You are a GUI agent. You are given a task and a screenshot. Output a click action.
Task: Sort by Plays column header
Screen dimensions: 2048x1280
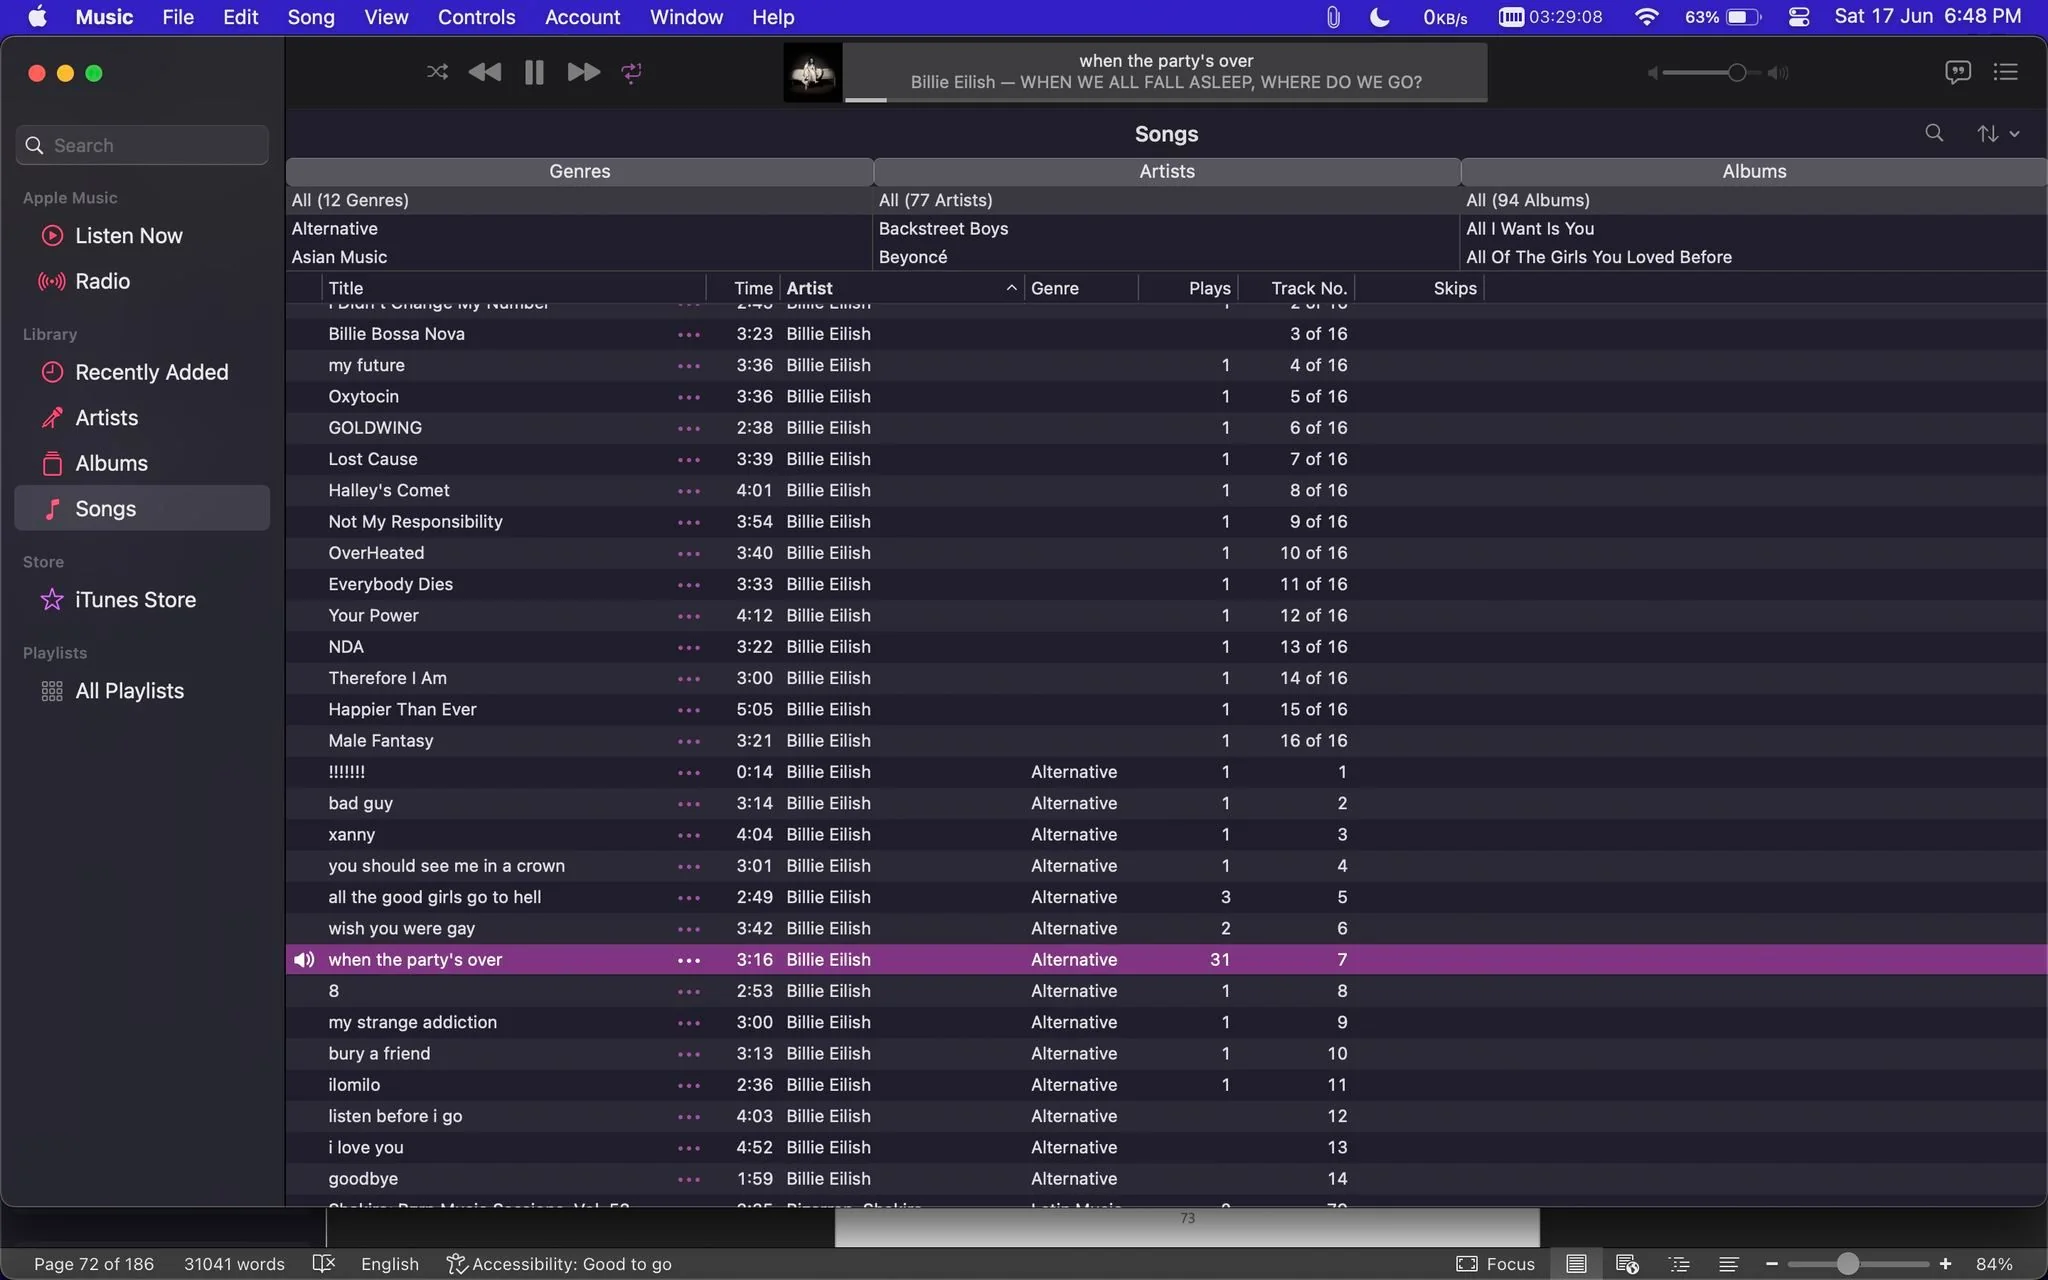click(x=1188, y=288)
